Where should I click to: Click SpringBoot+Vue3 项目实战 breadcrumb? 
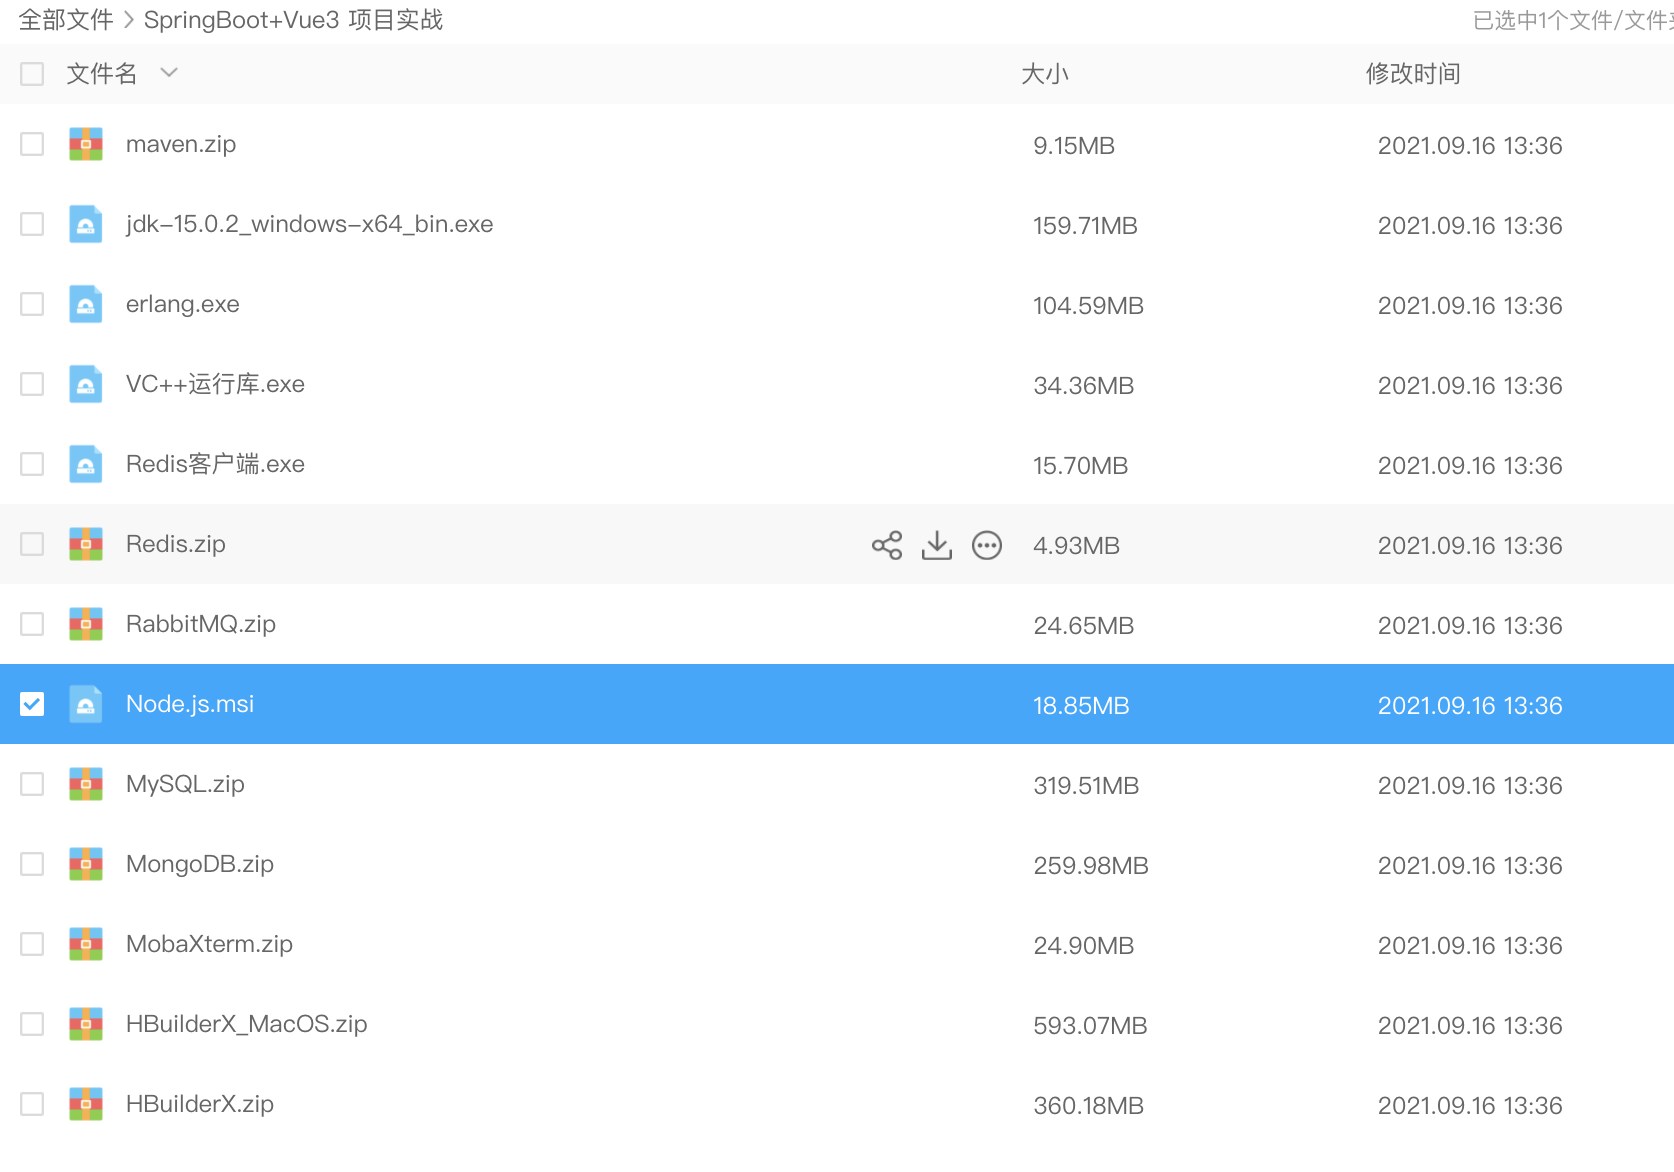click(293, 20)
